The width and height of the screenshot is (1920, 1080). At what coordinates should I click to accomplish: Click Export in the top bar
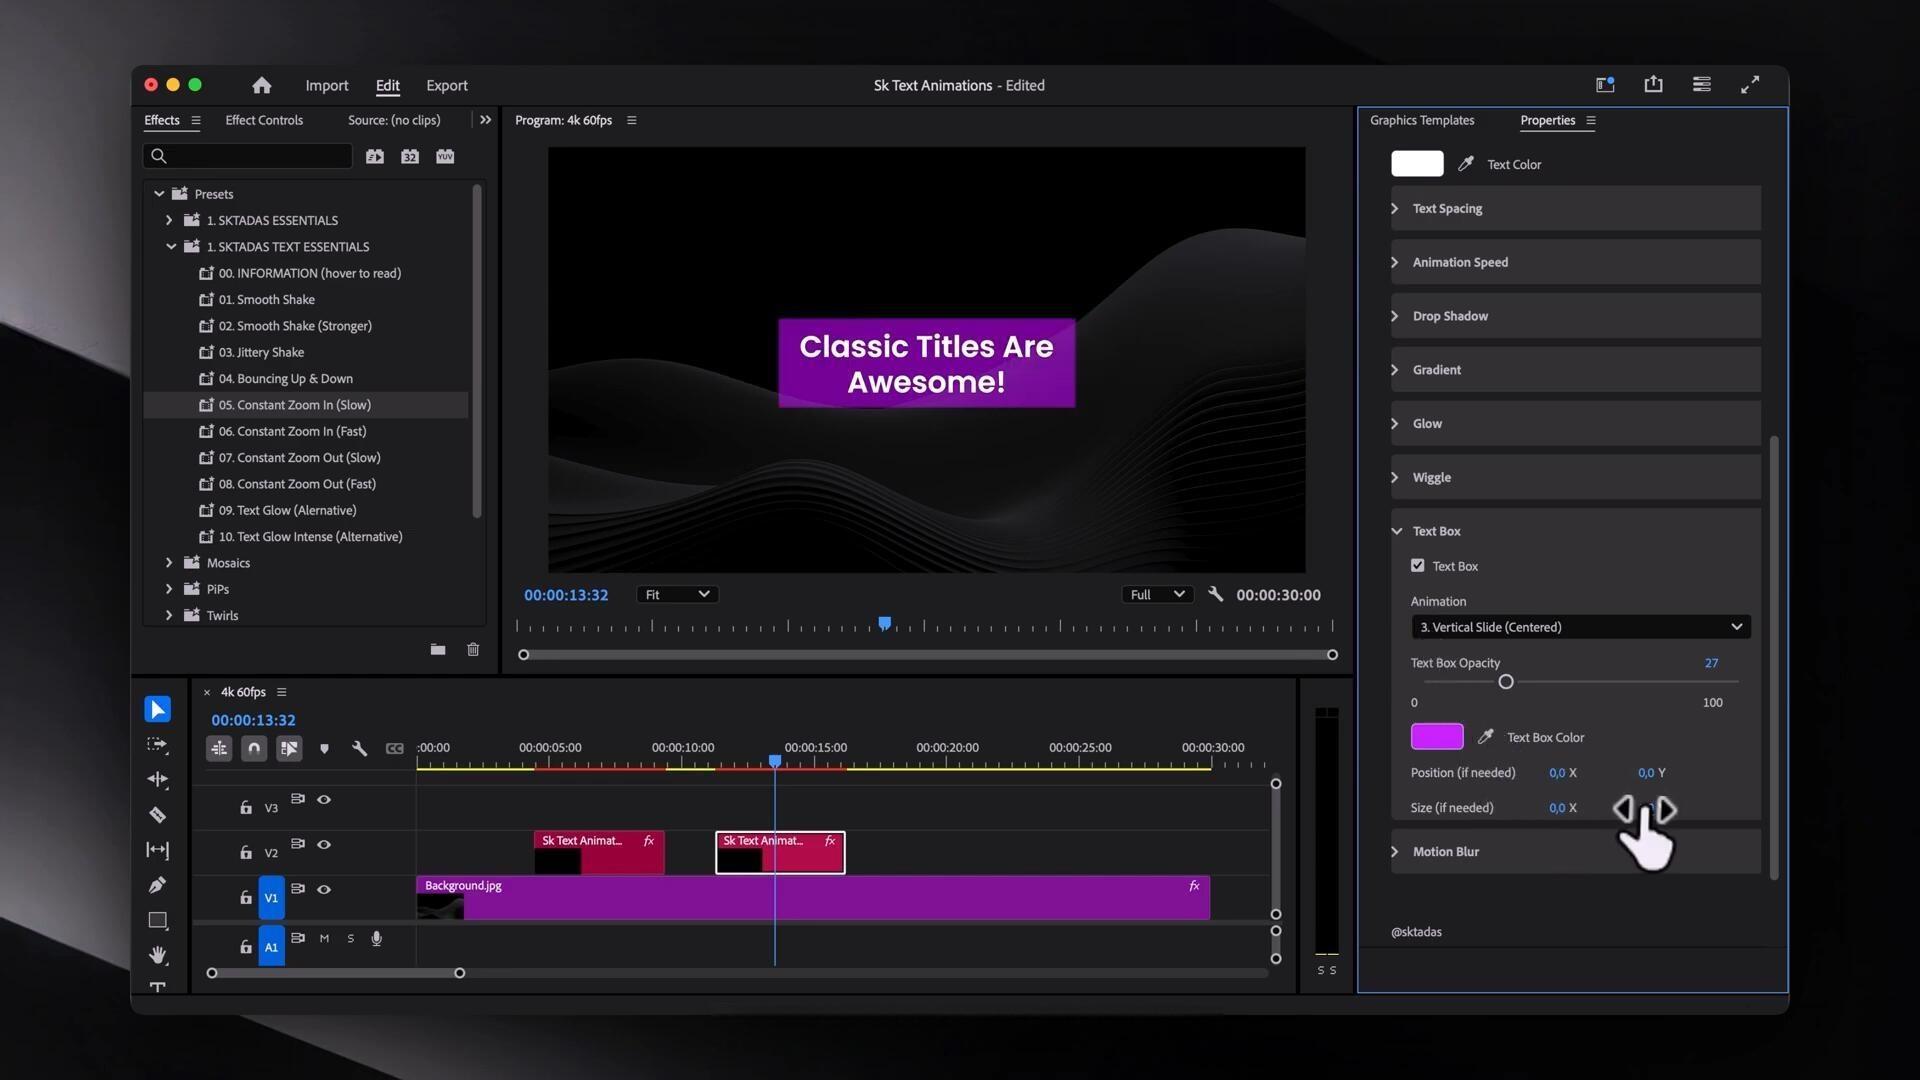point(446,86)
